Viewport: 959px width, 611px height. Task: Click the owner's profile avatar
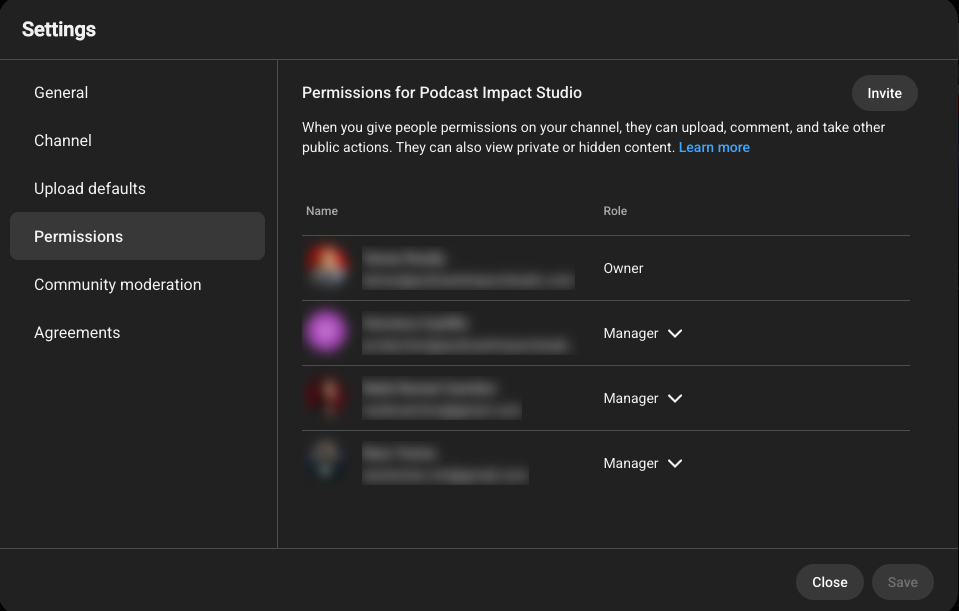(327, 267)
